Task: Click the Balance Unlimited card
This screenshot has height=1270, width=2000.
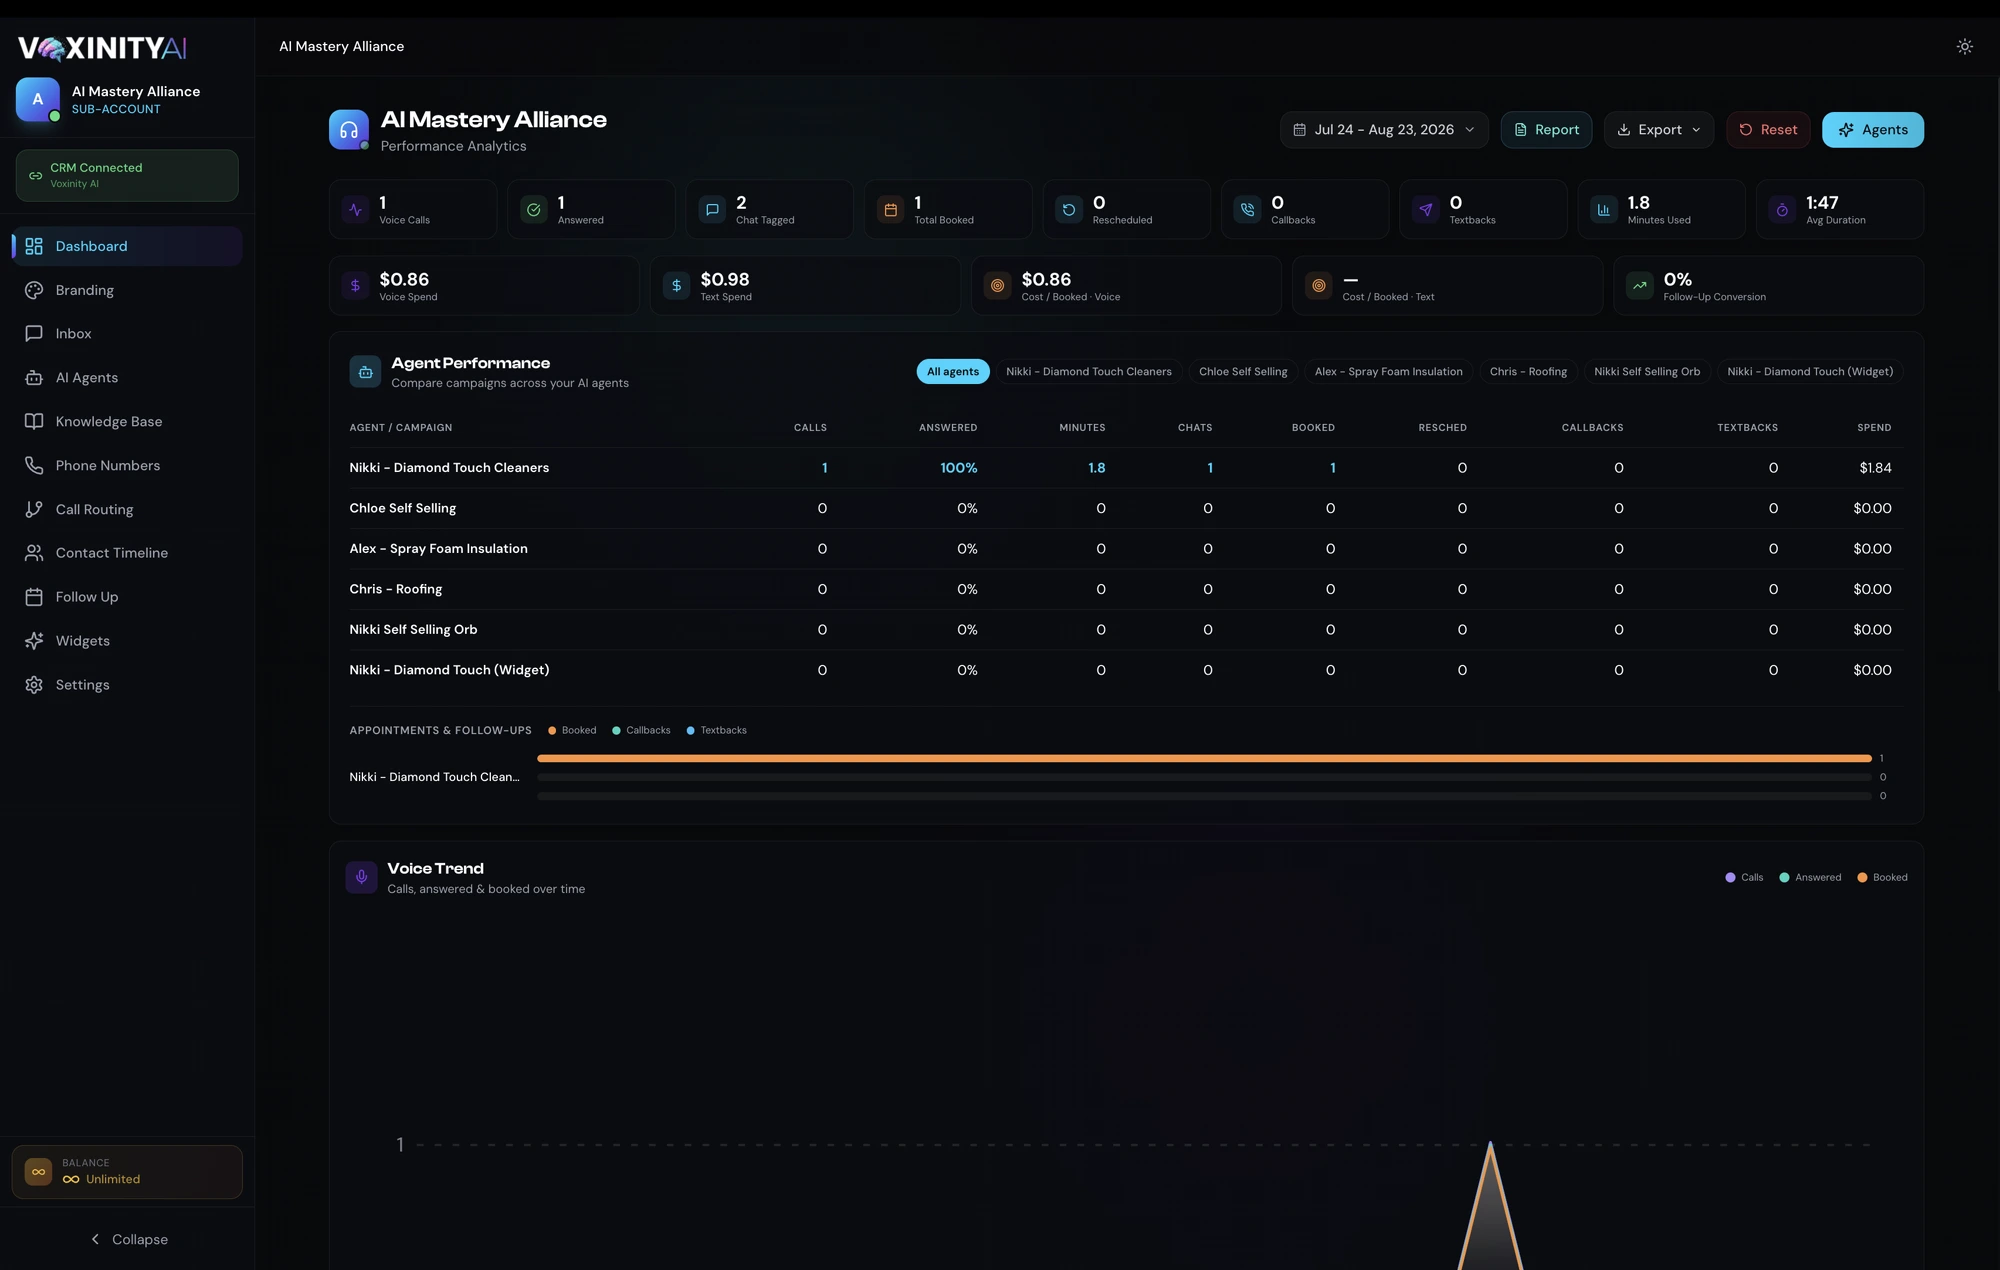Action: 127,1172
